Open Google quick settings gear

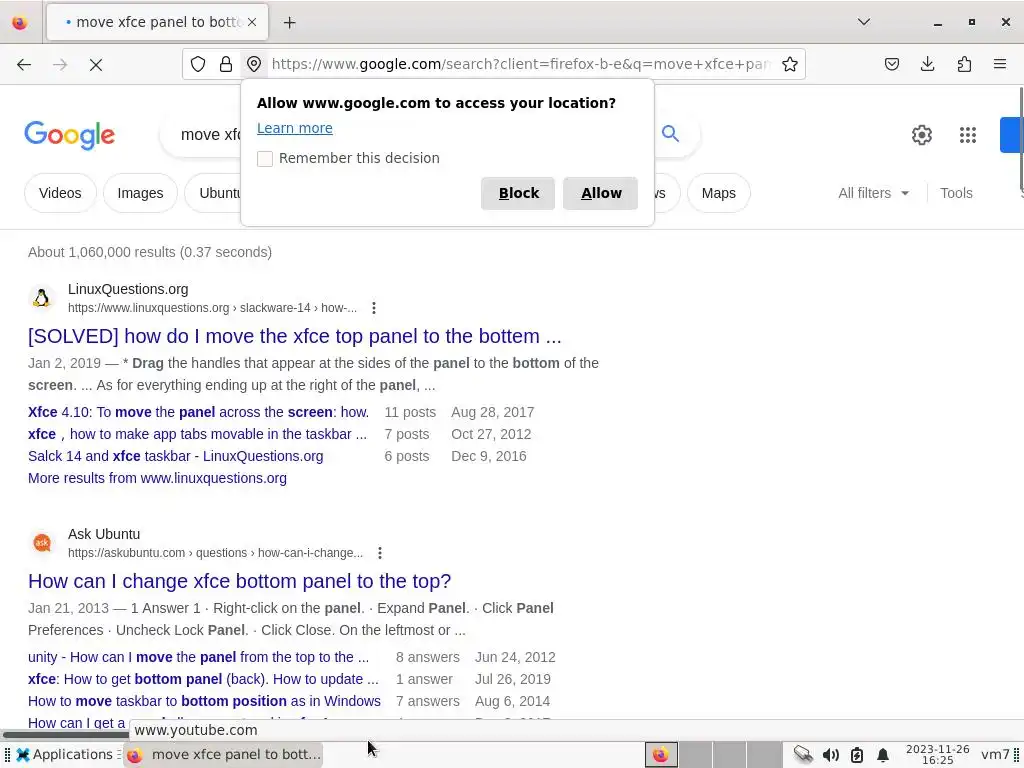[921, 135]
